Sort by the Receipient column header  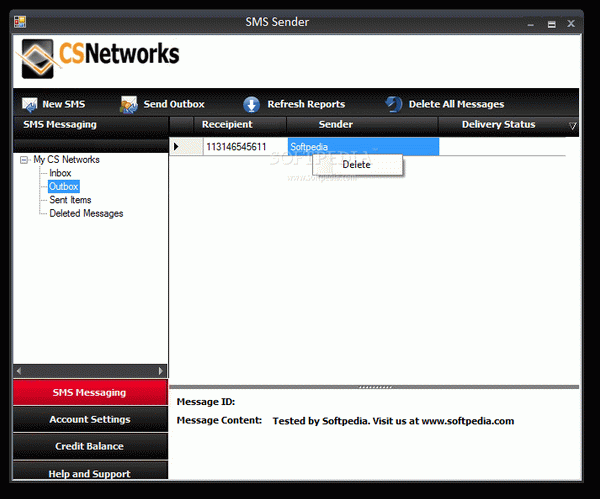point(240,125)
